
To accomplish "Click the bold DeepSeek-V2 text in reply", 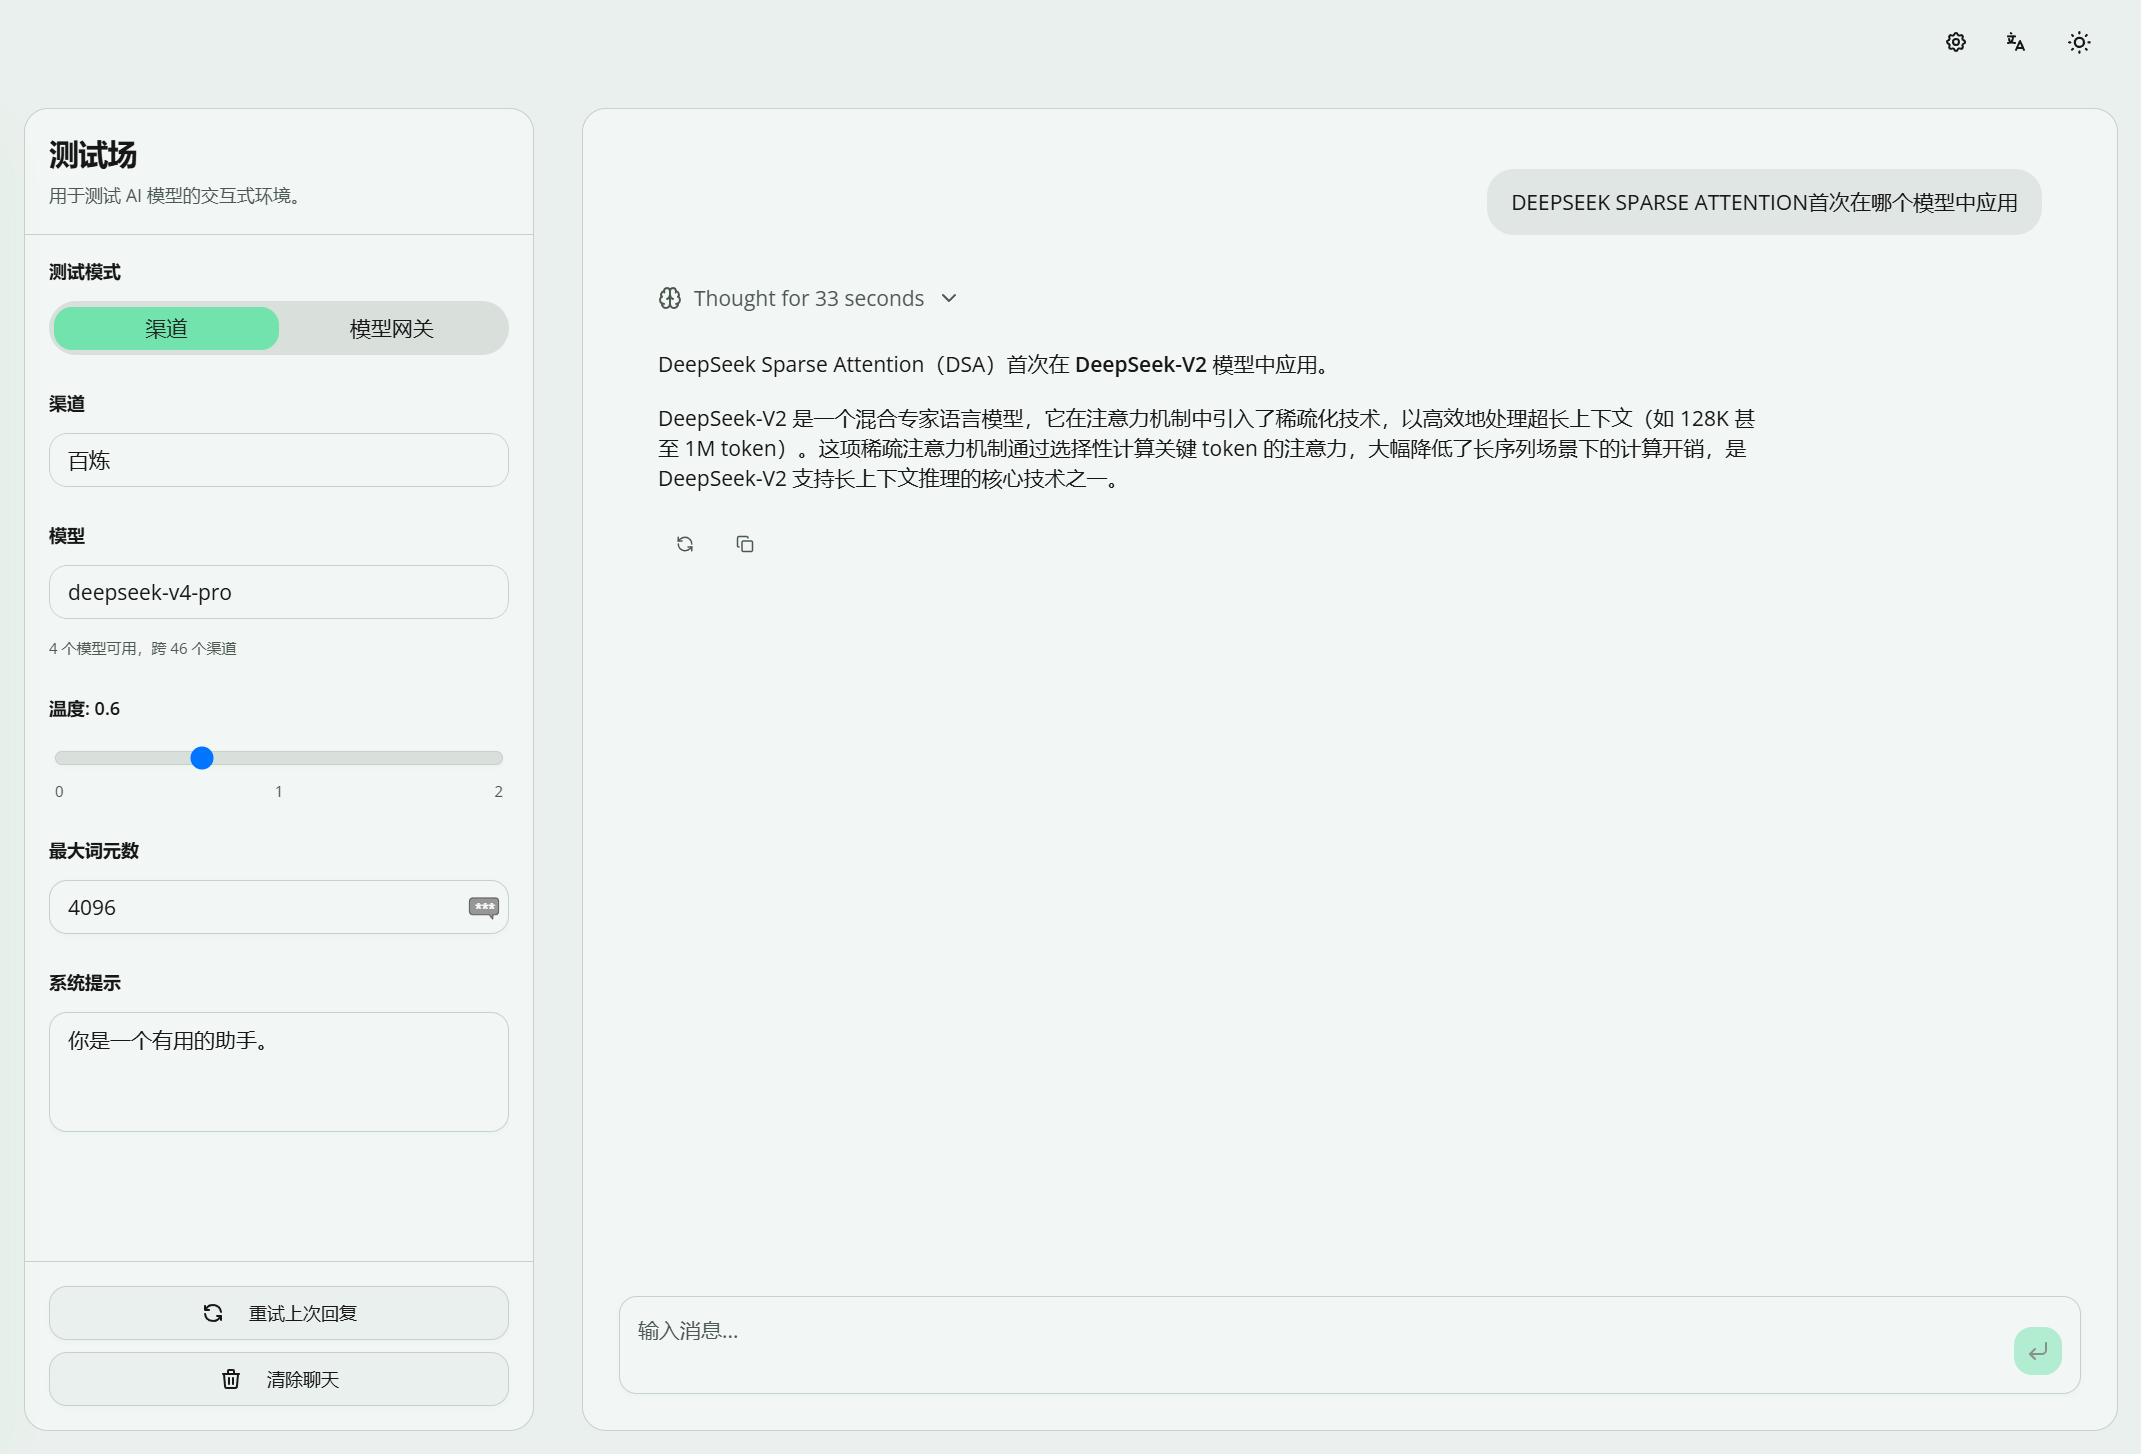I will tap(1141, 364).
